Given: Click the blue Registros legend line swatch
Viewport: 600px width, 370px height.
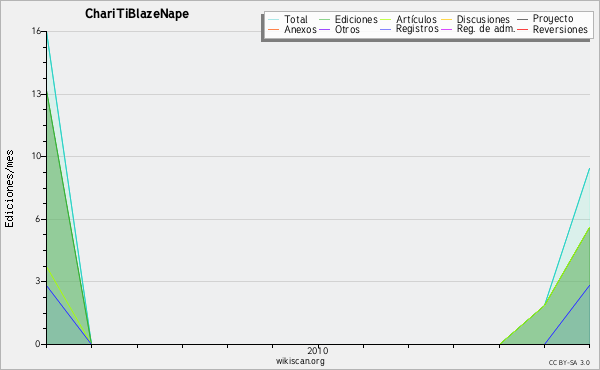Looking at the screenshot, I should click(385, 29).
